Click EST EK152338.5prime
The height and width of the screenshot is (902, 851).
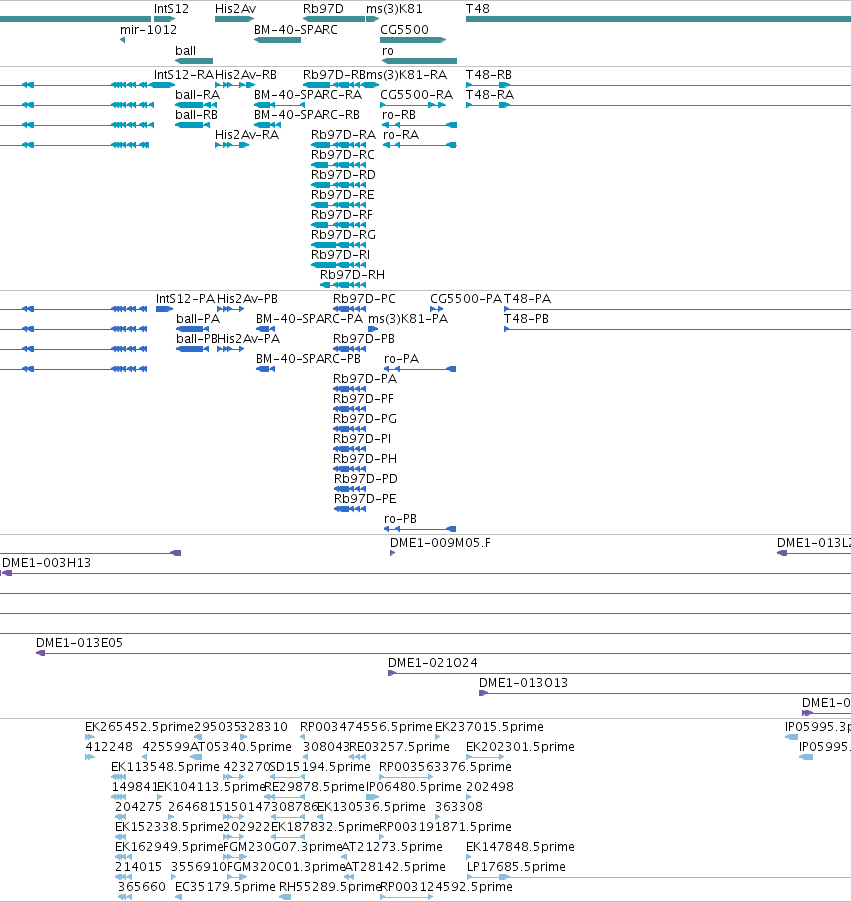pos(169,827)
